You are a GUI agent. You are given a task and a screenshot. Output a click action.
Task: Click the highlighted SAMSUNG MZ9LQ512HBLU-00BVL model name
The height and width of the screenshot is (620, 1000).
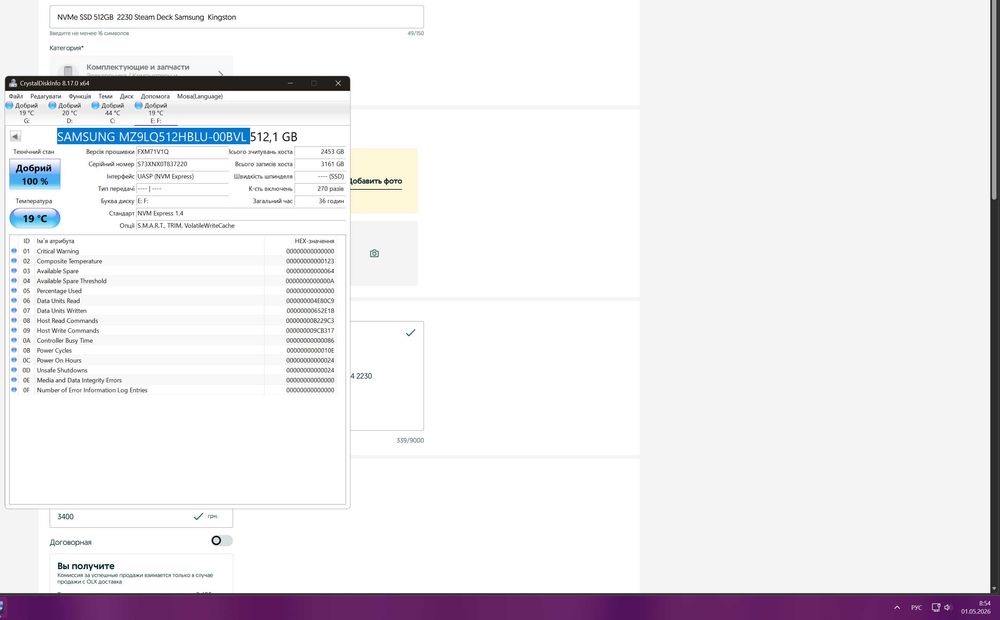pos(153,137)
